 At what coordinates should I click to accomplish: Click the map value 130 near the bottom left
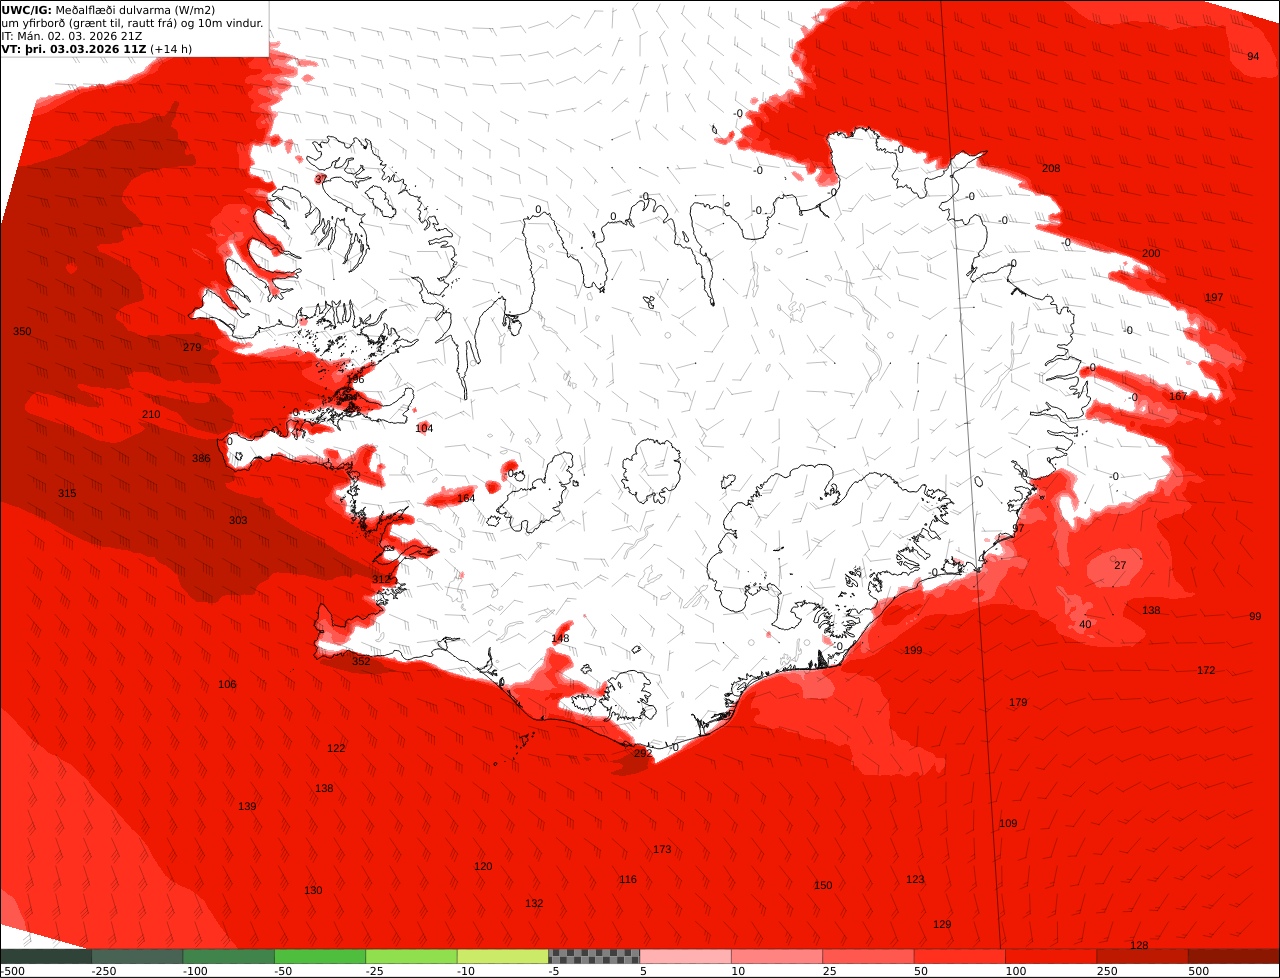coord(313,890)
